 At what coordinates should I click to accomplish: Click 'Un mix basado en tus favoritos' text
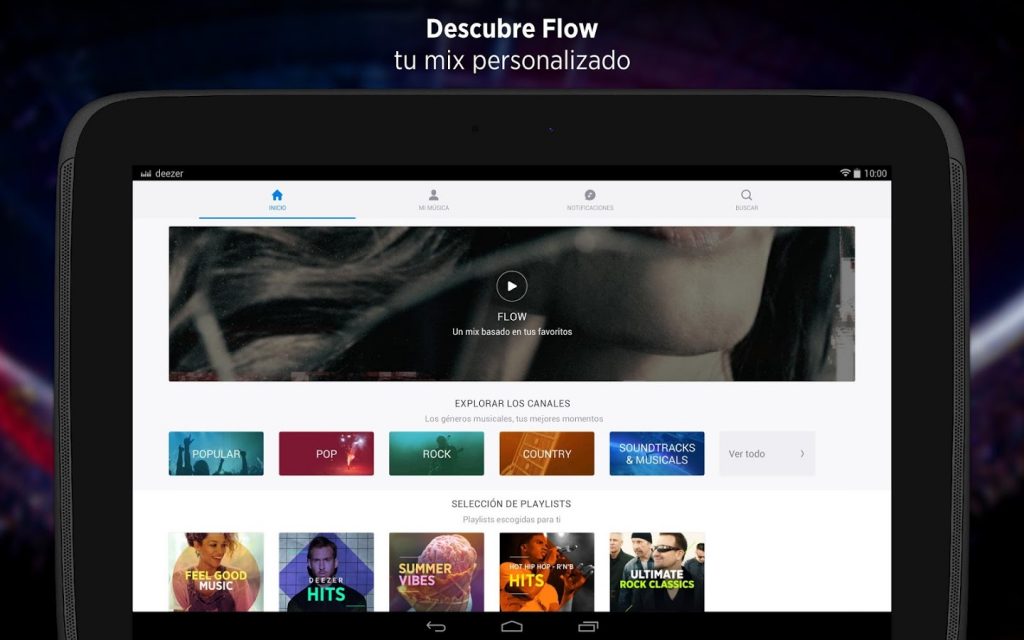pos(512,332)
